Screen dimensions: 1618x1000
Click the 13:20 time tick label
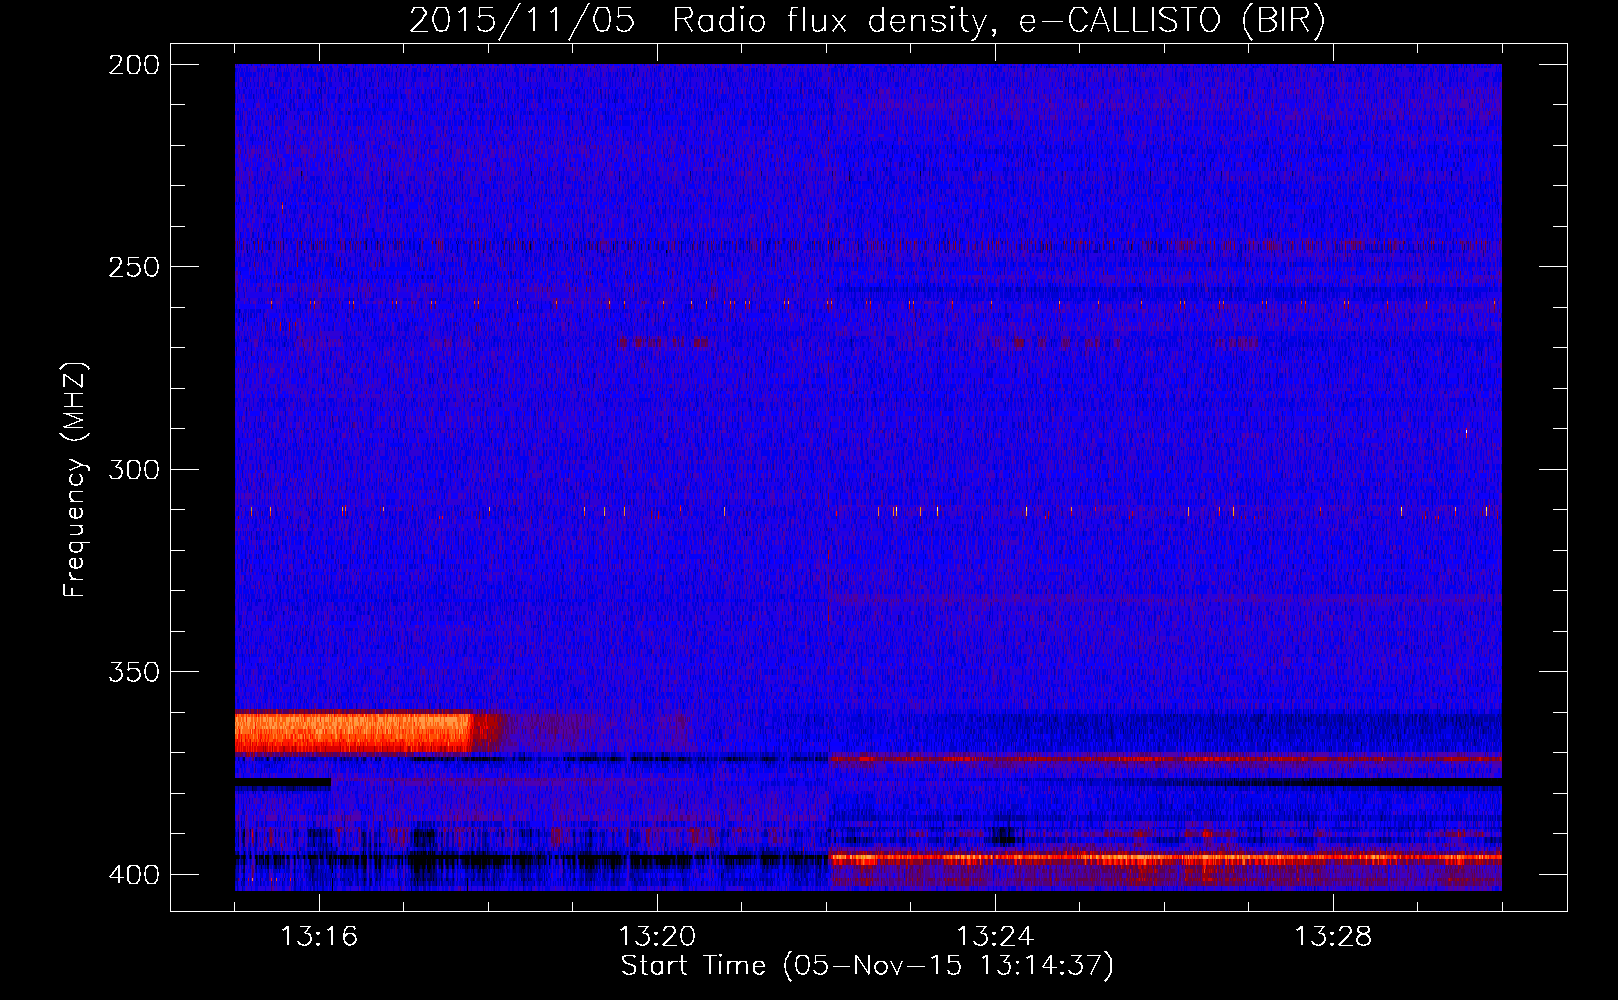(x=657, y=937)
